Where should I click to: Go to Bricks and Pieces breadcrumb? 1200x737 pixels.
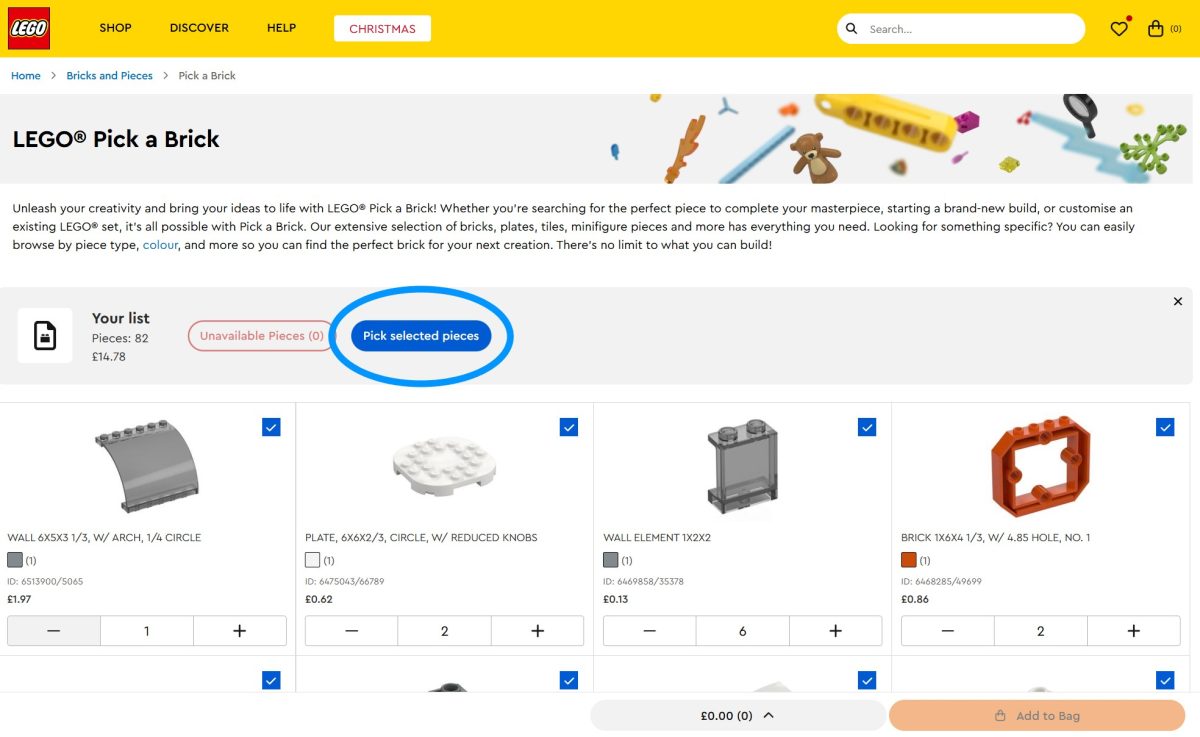[109, 76]
